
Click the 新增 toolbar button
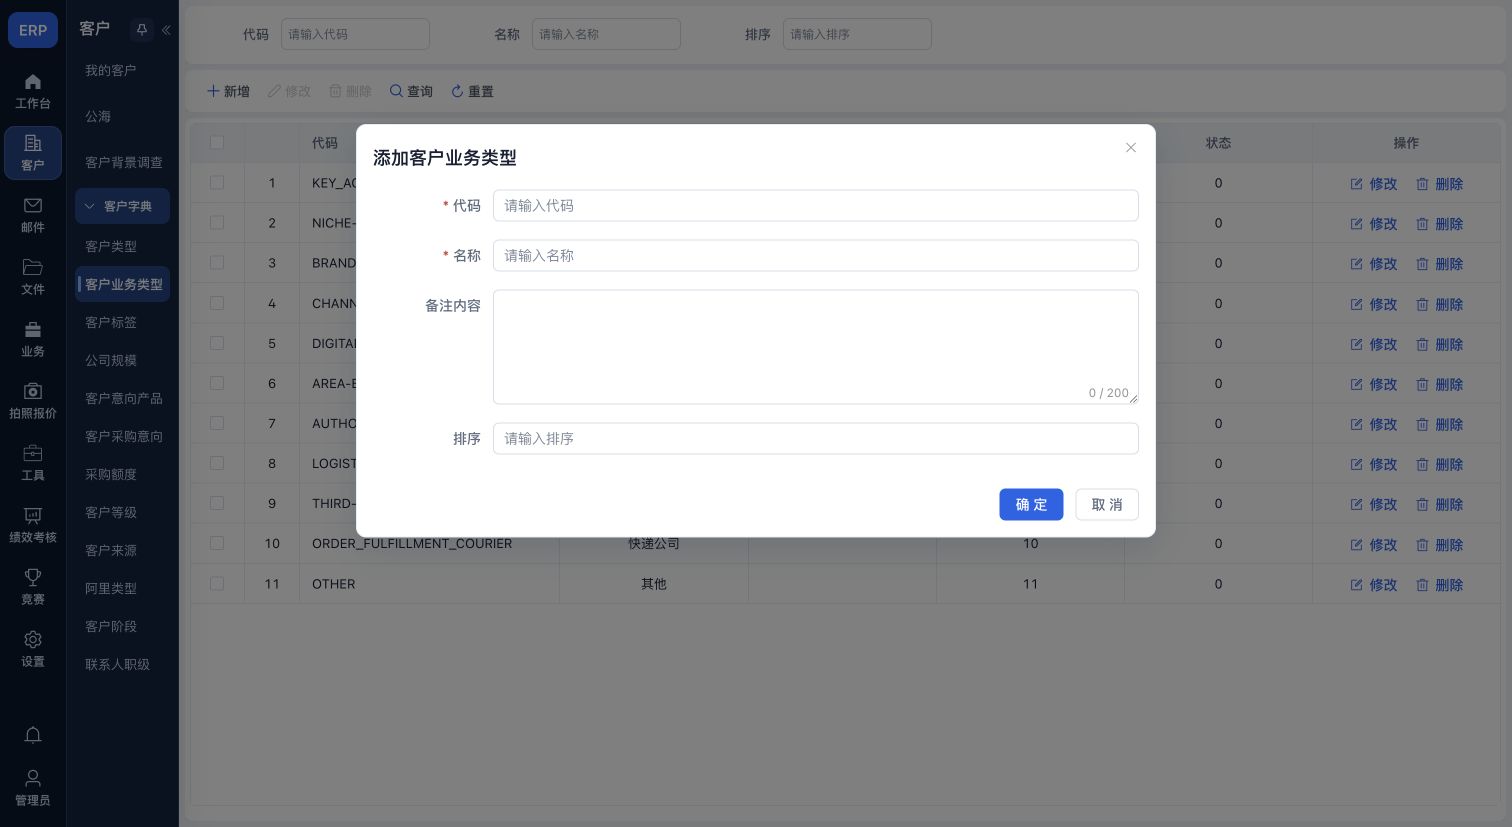(228, 91)
